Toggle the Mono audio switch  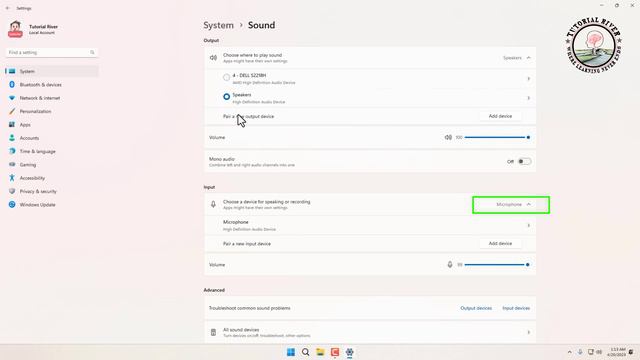524,162
